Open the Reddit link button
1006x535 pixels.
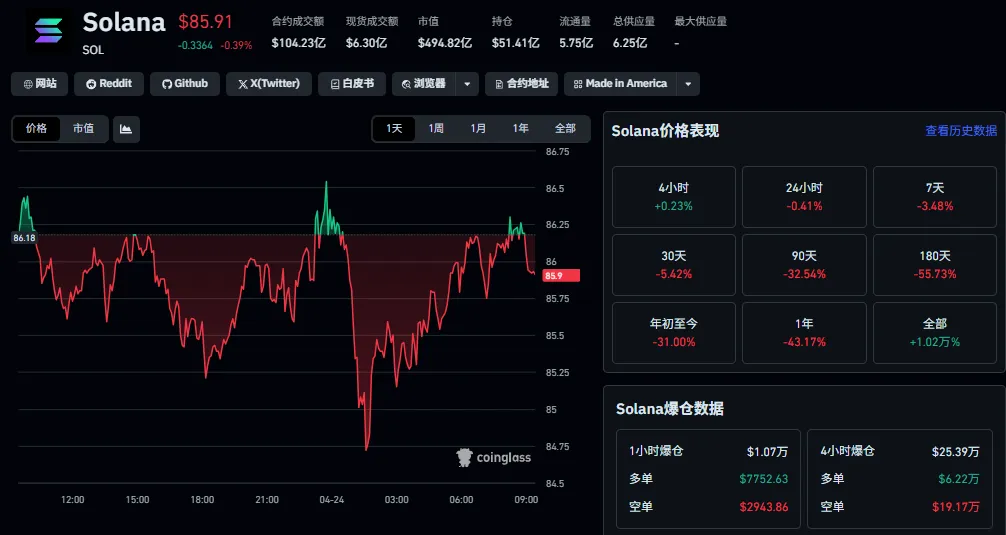[x=109, y=84]
